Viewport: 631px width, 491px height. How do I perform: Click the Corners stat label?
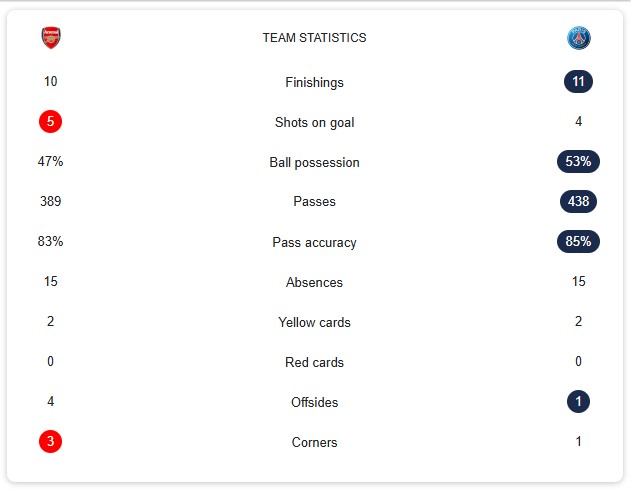click(314, 442)
